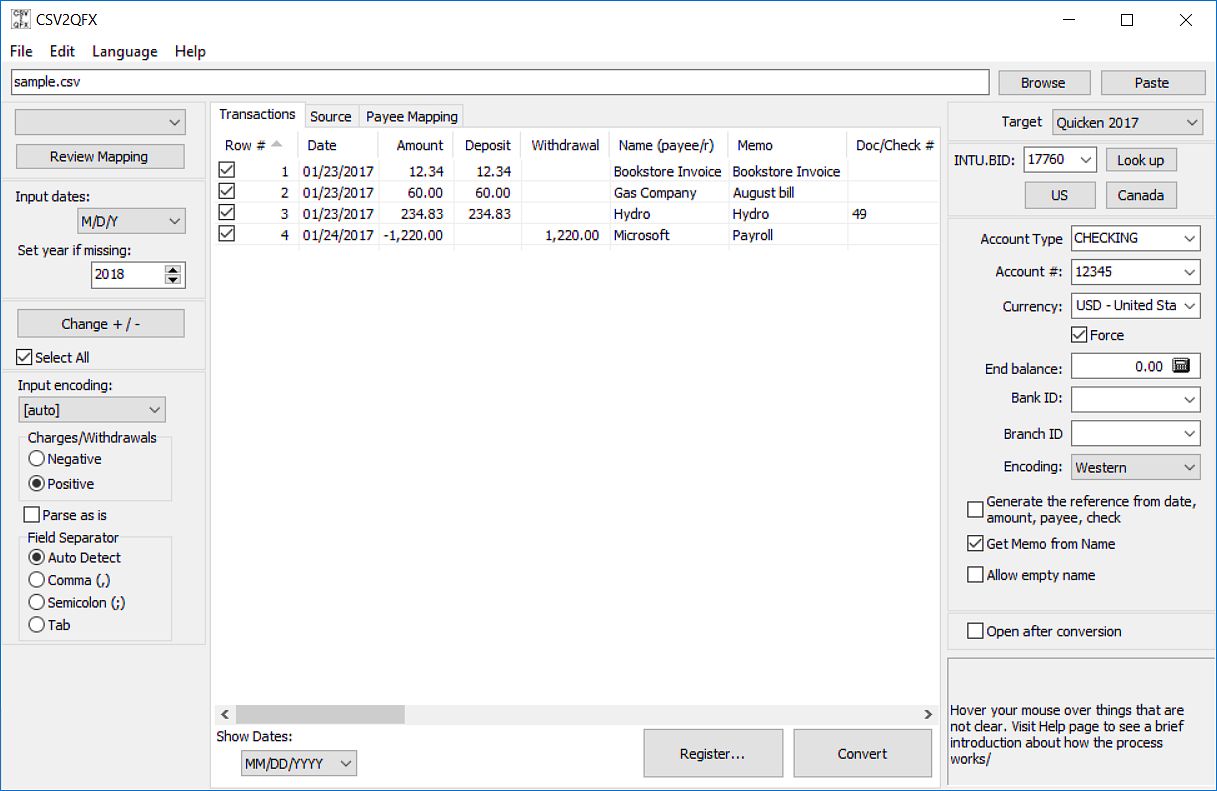Select Auto Detect field separator
Viewport: 1217px width, 791px height.
(x=37, y=558)
